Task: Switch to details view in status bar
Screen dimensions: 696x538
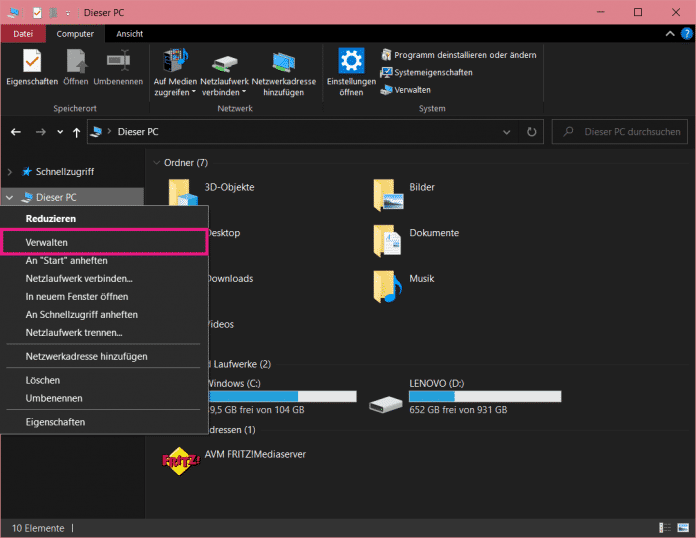Action: click(x=666, y=528)
